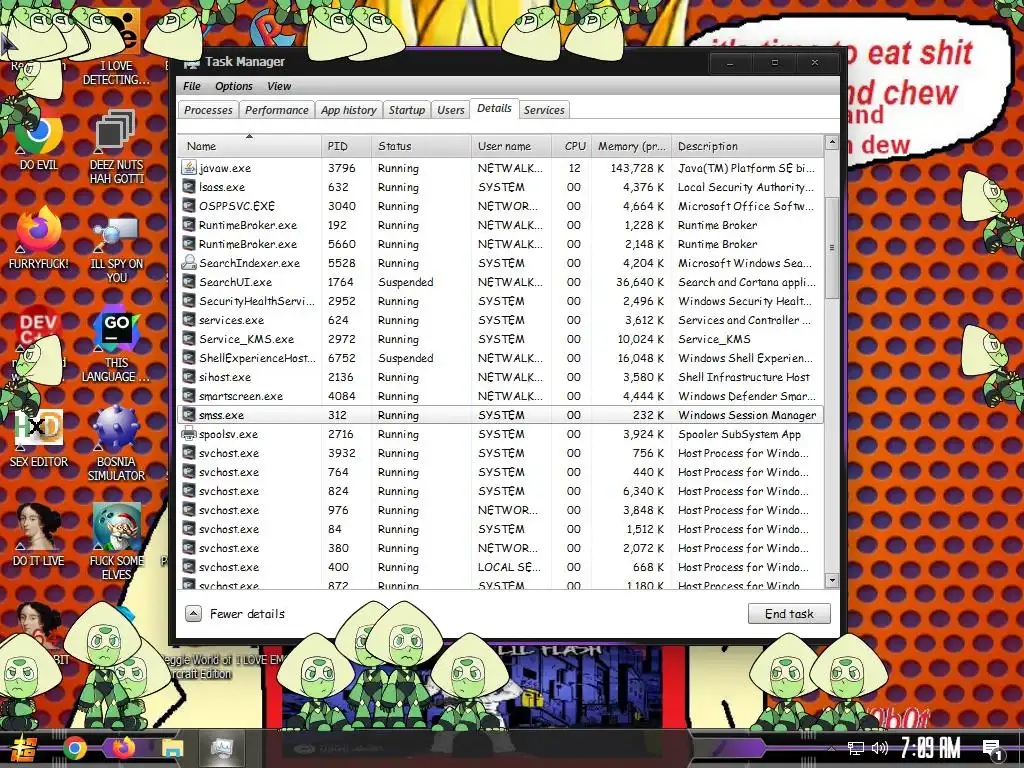The image size is (1024, 768).
Task: Switch to the Processes tab
Action: tap(208, 110)
